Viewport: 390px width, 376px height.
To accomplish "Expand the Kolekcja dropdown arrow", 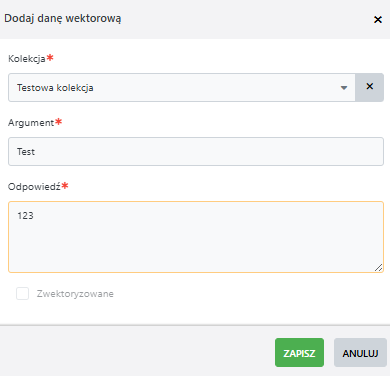I will pyautogui.click(x=344, y=88).
